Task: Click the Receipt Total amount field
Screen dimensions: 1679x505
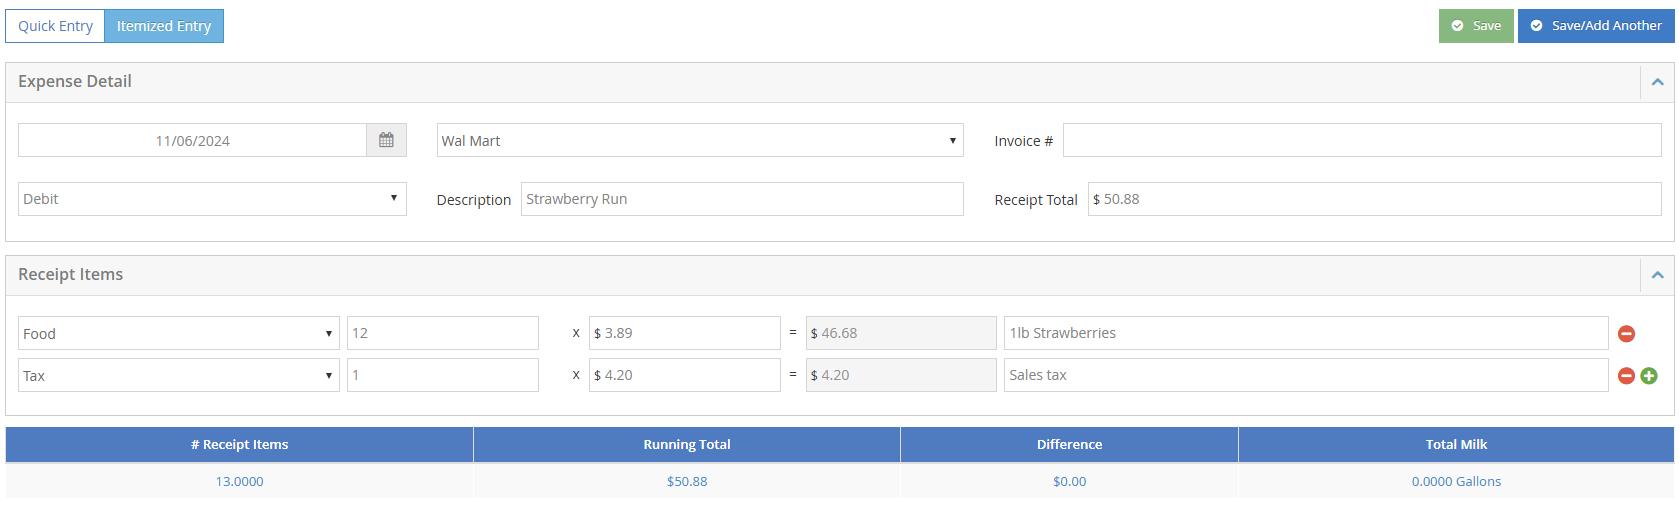Action: point(1375,199)
